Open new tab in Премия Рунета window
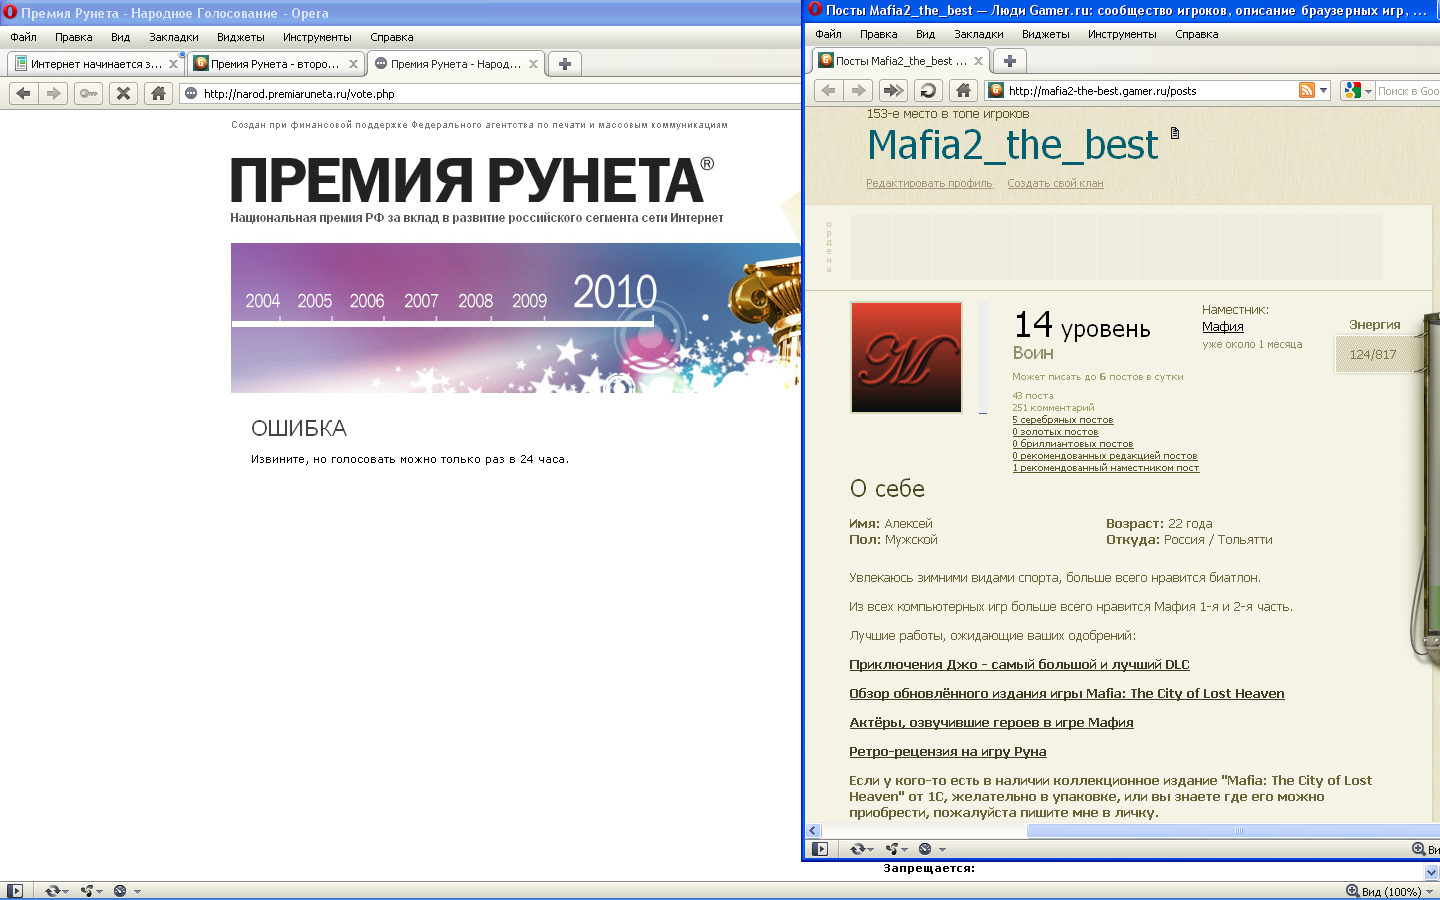The image size is (1440, 900). (x=564, y=64)
